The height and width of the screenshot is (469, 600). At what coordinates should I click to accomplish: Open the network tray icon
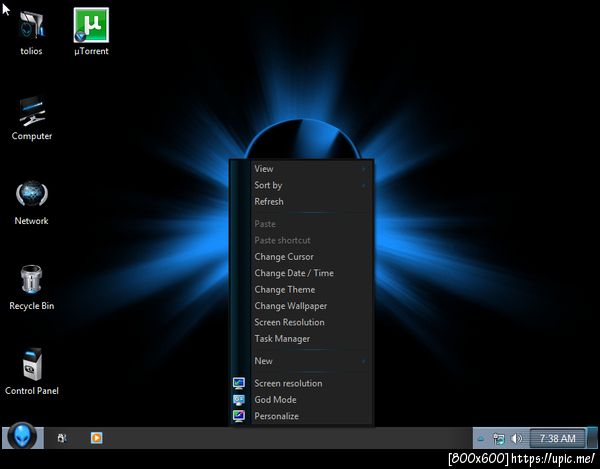pyautogui.click(x=499, y=439)
